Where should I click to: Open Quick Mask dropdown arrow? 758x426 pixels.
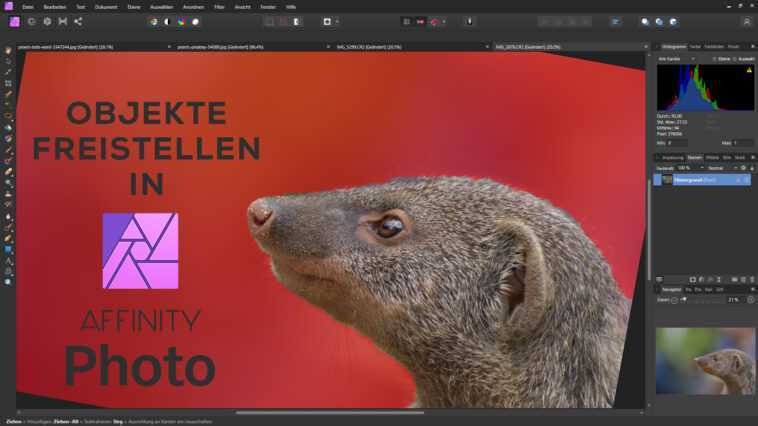[337, 22]
